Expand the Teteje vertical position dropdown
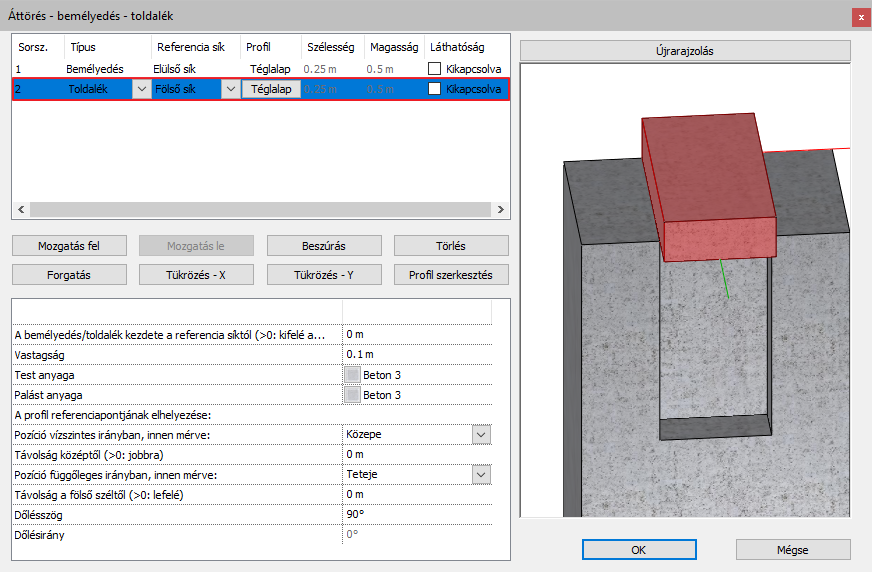 coord(481,475)
